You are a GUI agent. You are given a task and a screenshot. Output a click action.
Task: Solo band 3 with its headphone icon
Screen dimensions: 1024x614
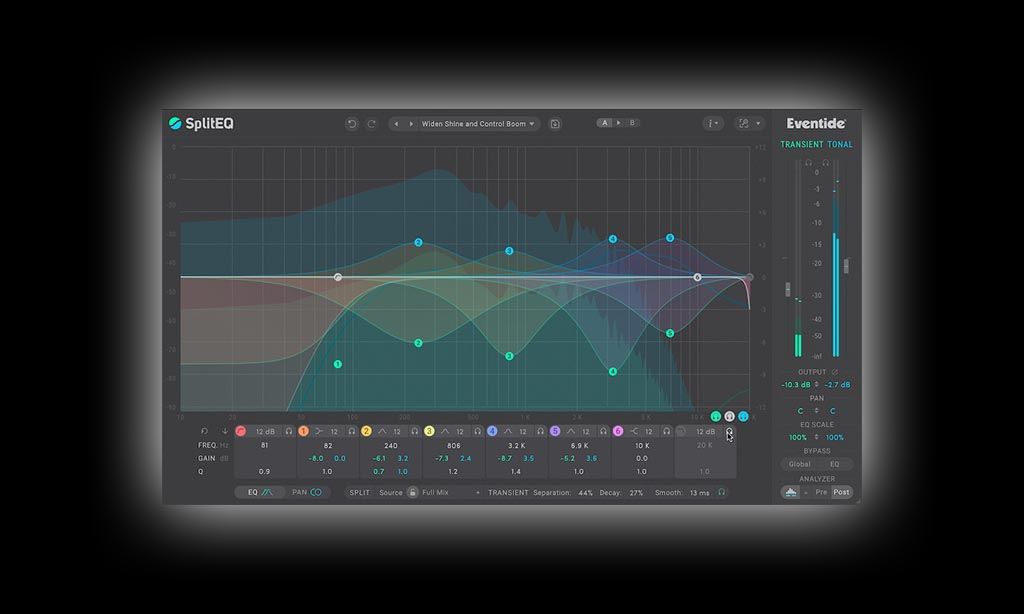pos(477,431)
